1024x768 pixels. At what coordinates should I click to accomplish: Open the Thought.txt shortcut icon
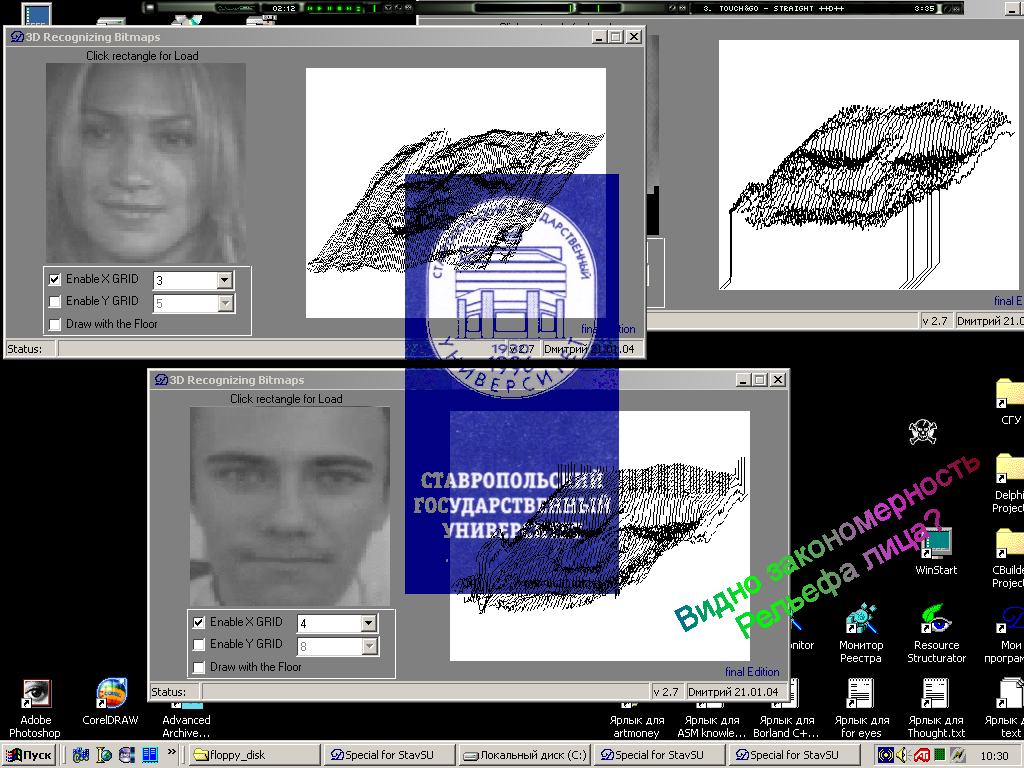tap(935, 694)
